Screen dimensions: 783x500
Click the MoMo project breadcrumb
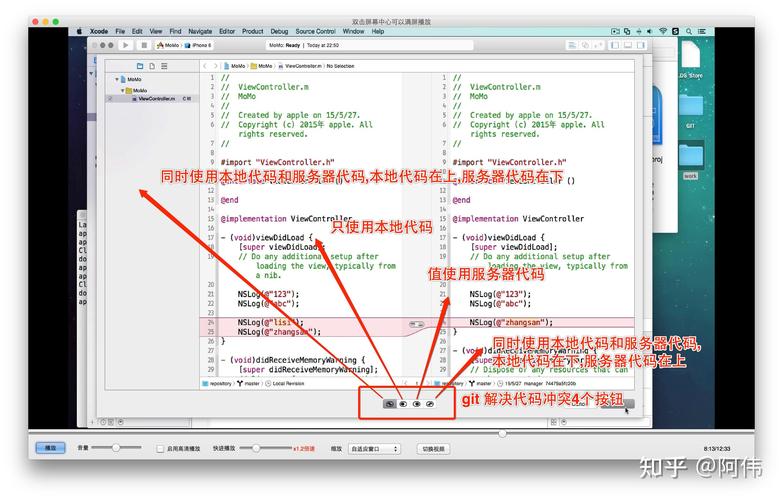tap(235, 66)
